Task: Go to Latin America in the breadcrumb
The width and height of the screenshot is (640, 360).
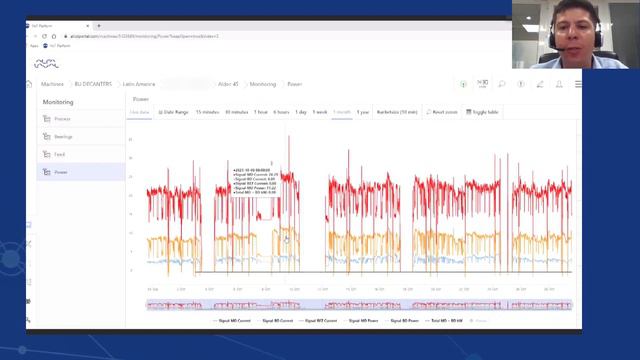Action: coord(139,84)
